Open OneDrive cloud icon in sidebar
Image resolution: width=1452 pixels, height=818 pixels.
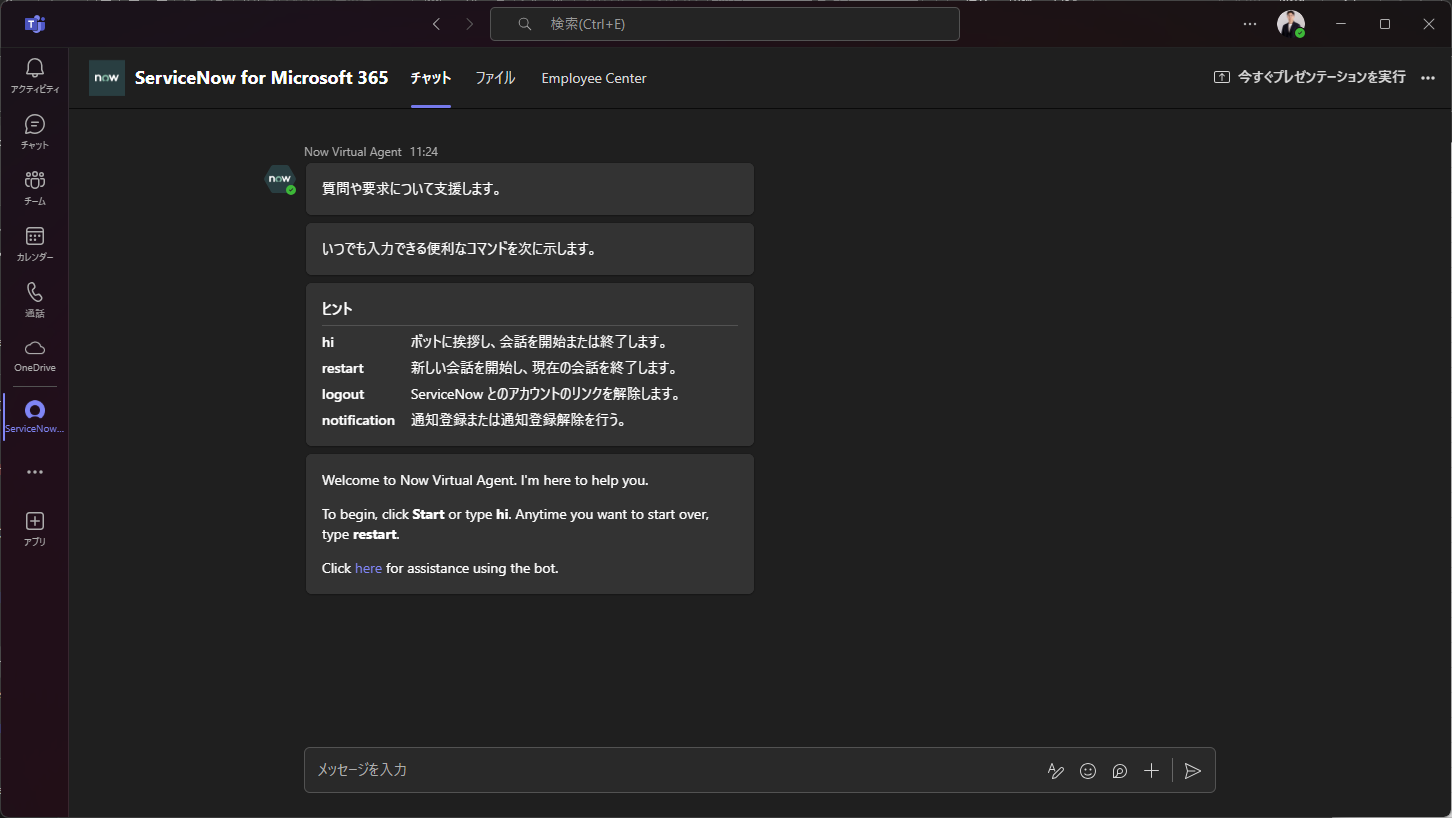click(x=35, y=355)
